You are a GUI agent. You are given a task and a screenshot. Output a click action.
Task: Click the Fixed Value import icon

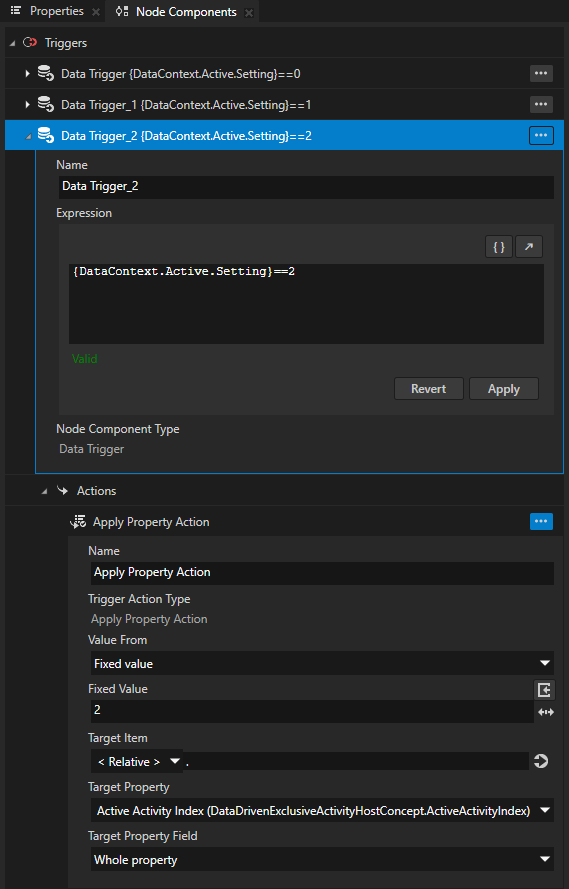tap(544, 689)
